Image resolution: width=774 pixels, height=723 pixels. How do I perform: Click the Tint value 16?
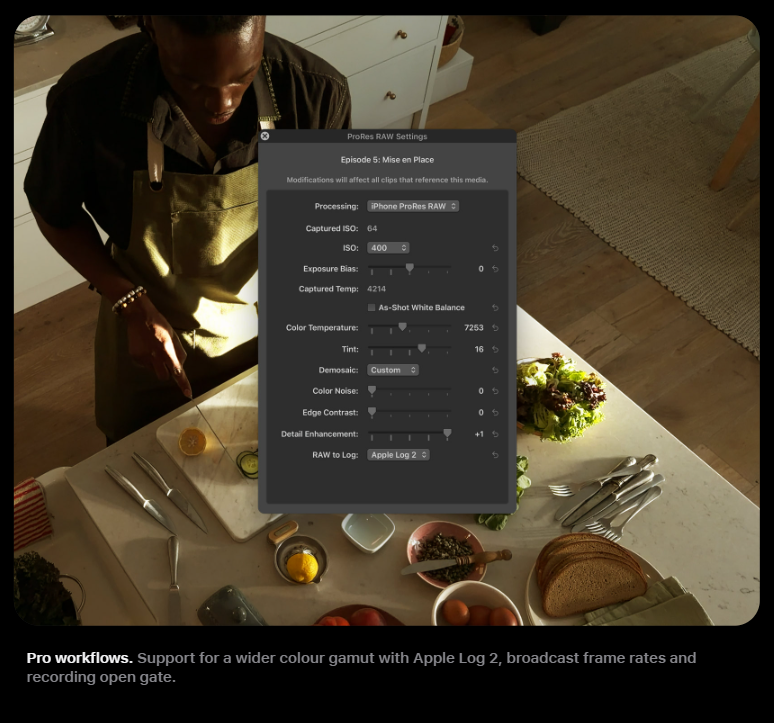[x=479, y=349]
